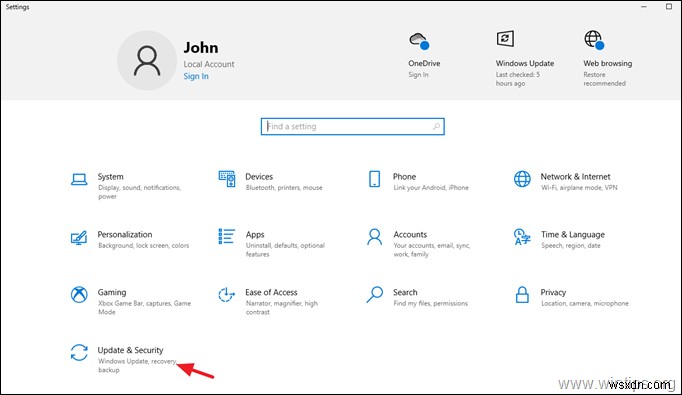Click the Phone title text
Viewport: 682px width, 395px height.
(404, 177)
